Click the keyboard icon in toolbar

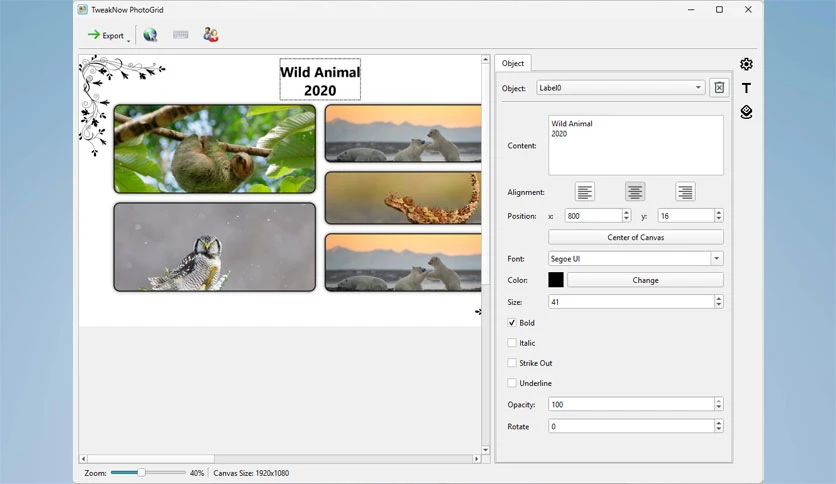(181, 35)
